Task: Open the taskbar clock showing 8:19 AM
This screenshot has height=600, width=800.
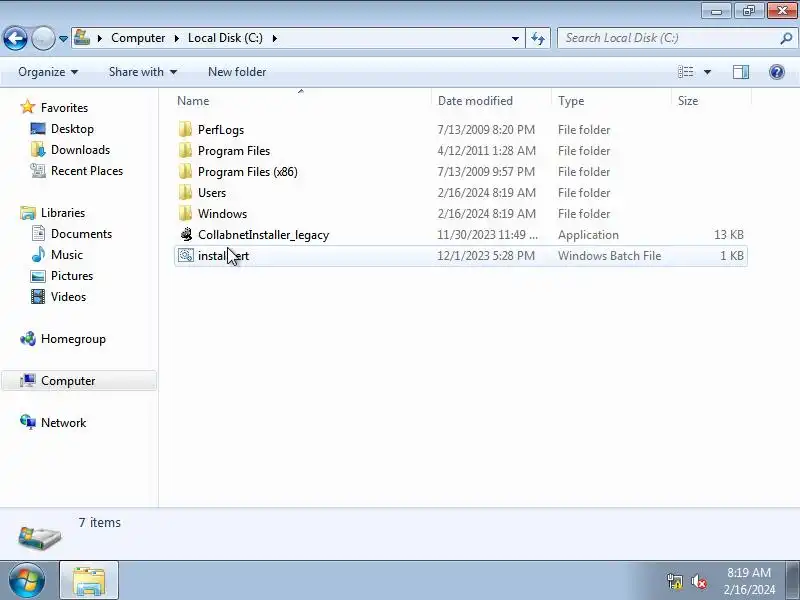Action: (x=749, y=581)
